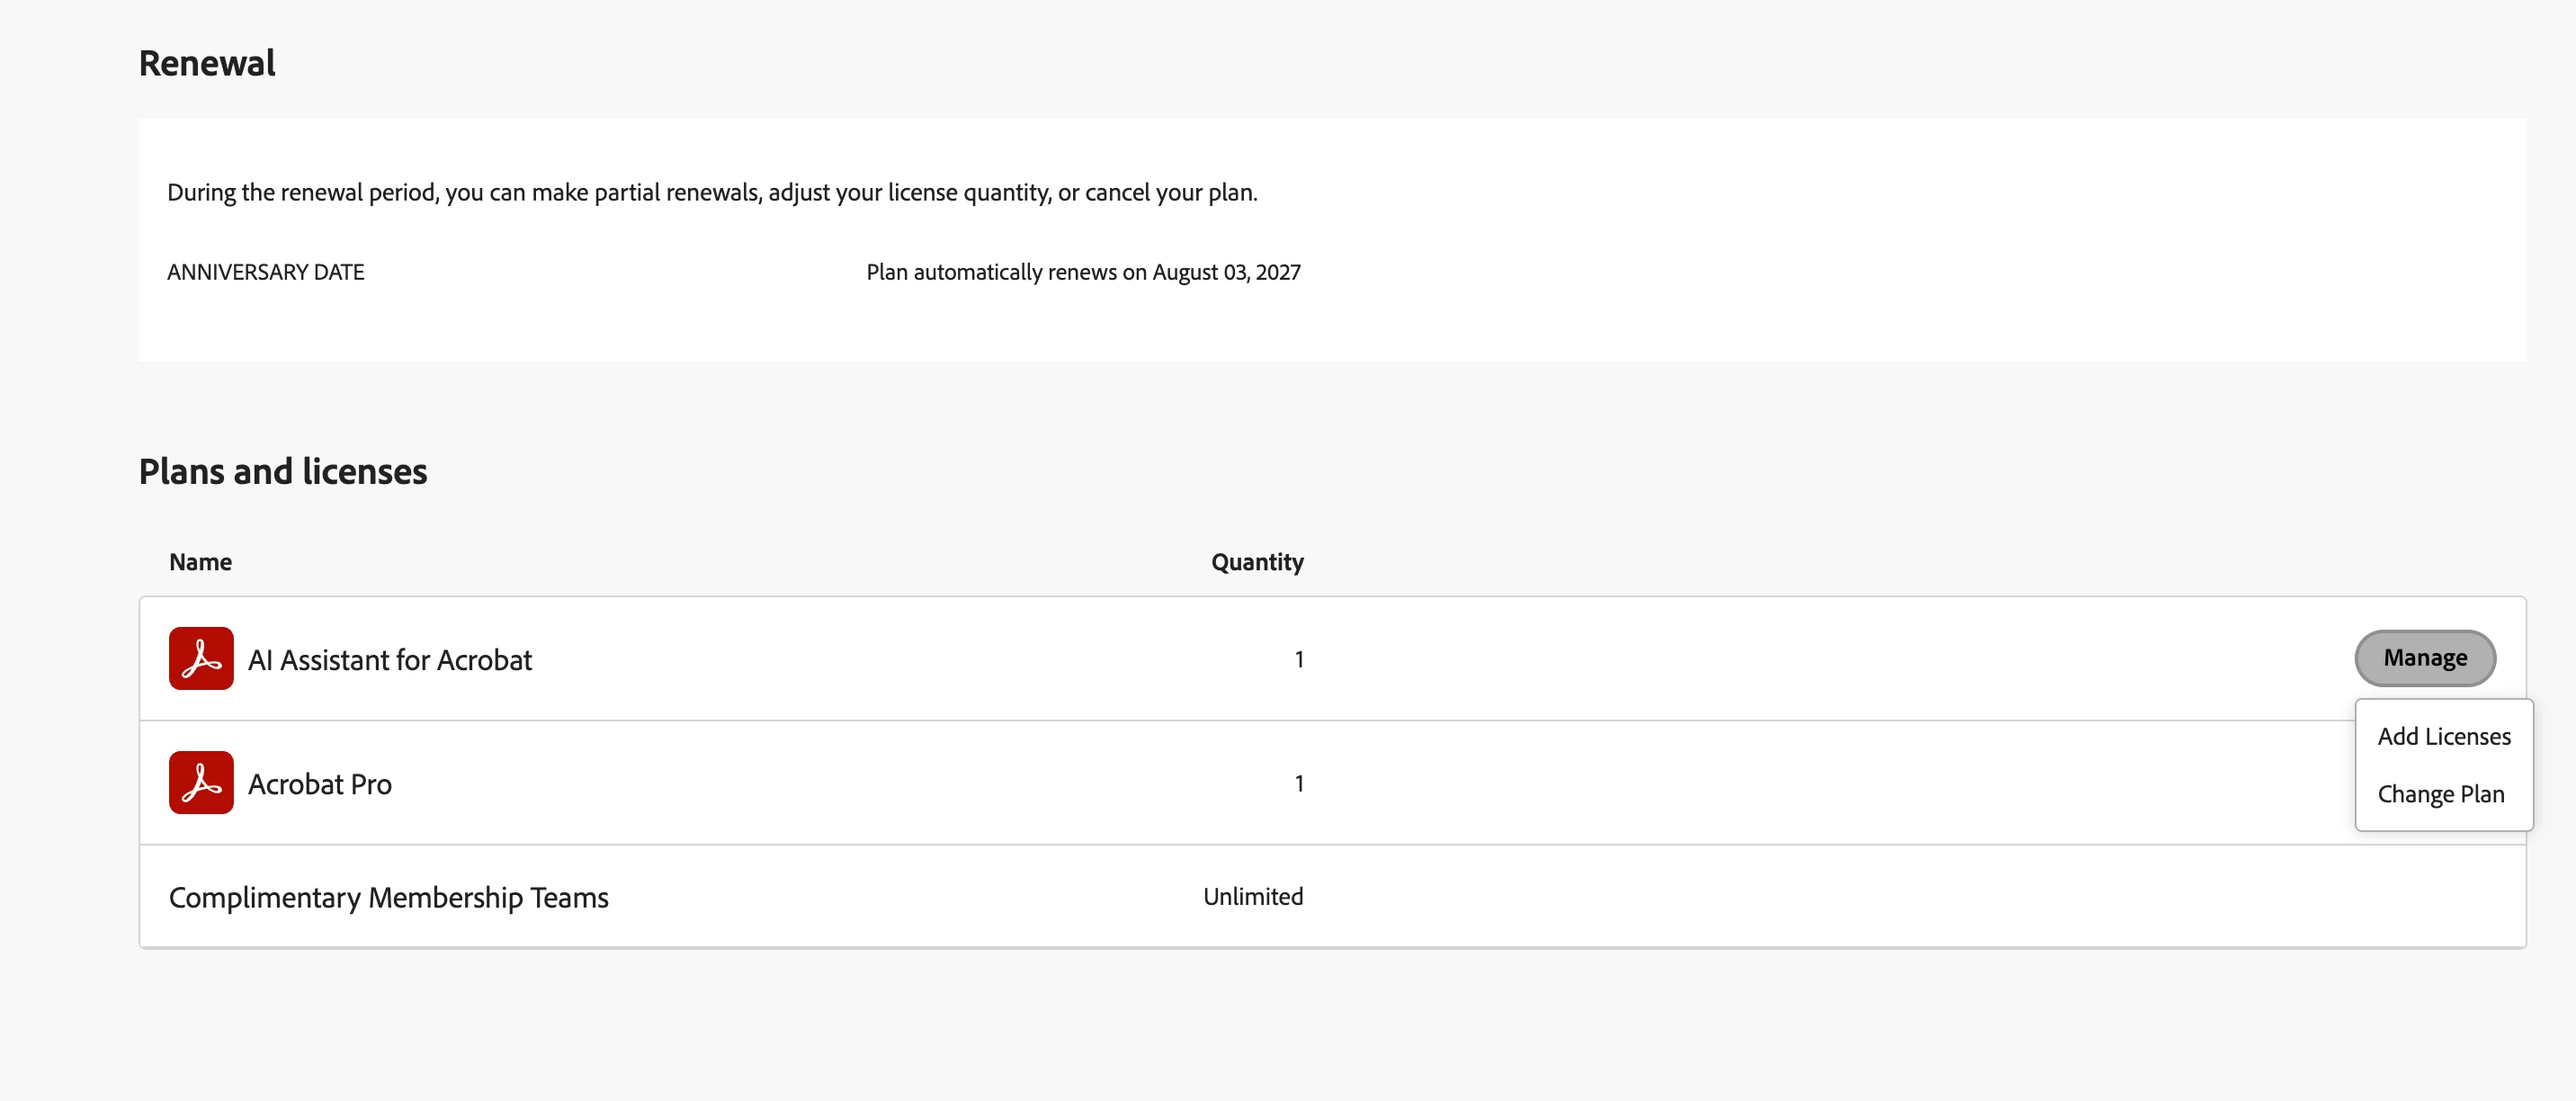Select the AI Assistant for Acrobat name
Viewport: 2576px width, 1101px height.
point(390,660)
